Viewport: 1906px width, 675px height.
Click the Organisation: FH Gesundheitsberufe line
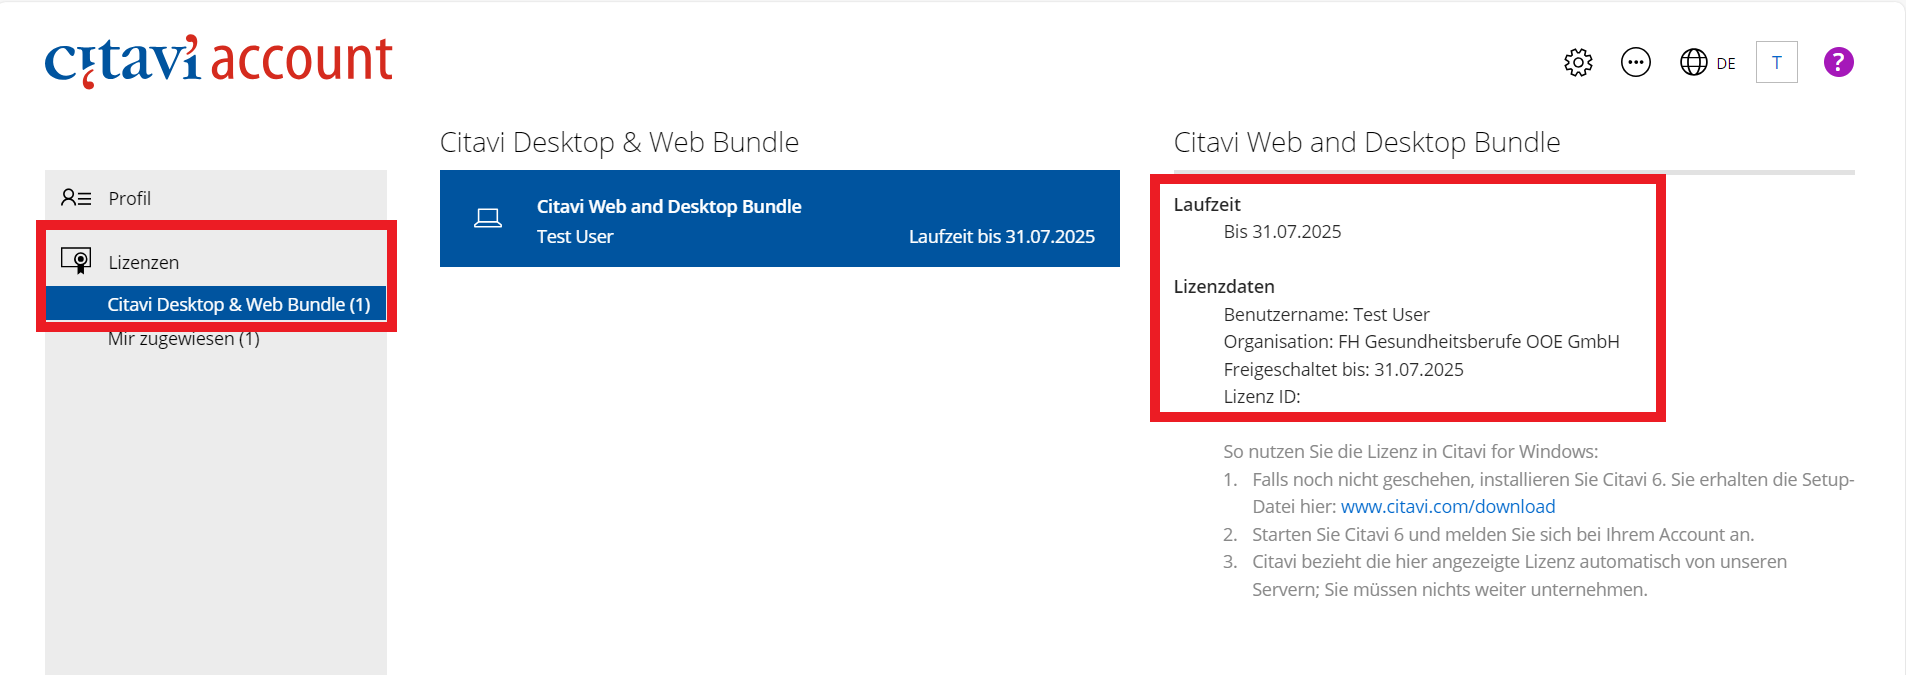pyautogui.click(x=1422, y=342)
